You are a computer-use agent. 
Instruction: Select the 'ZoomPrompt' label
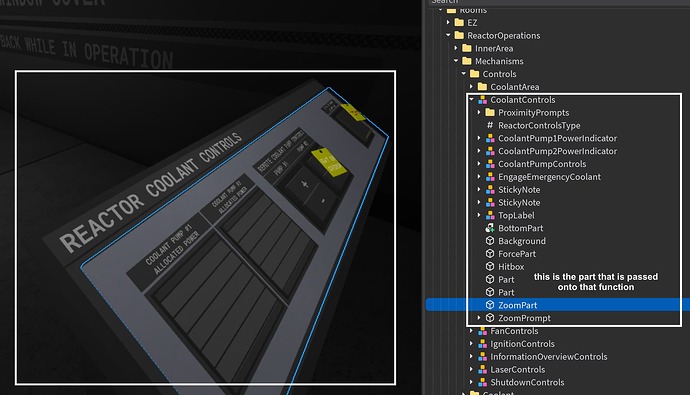click(x=524, y=318)
